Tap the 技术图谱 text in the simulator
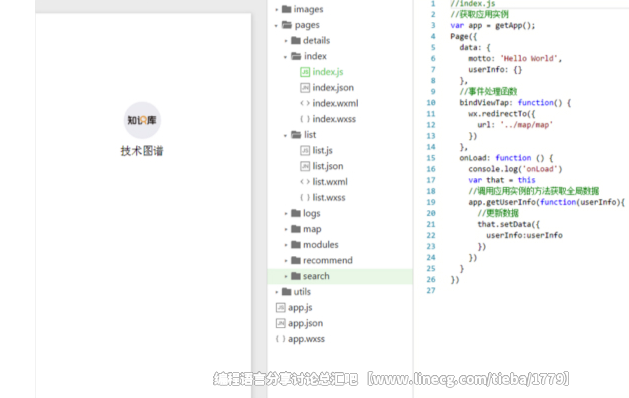629x398 pixels. (142, 151)
